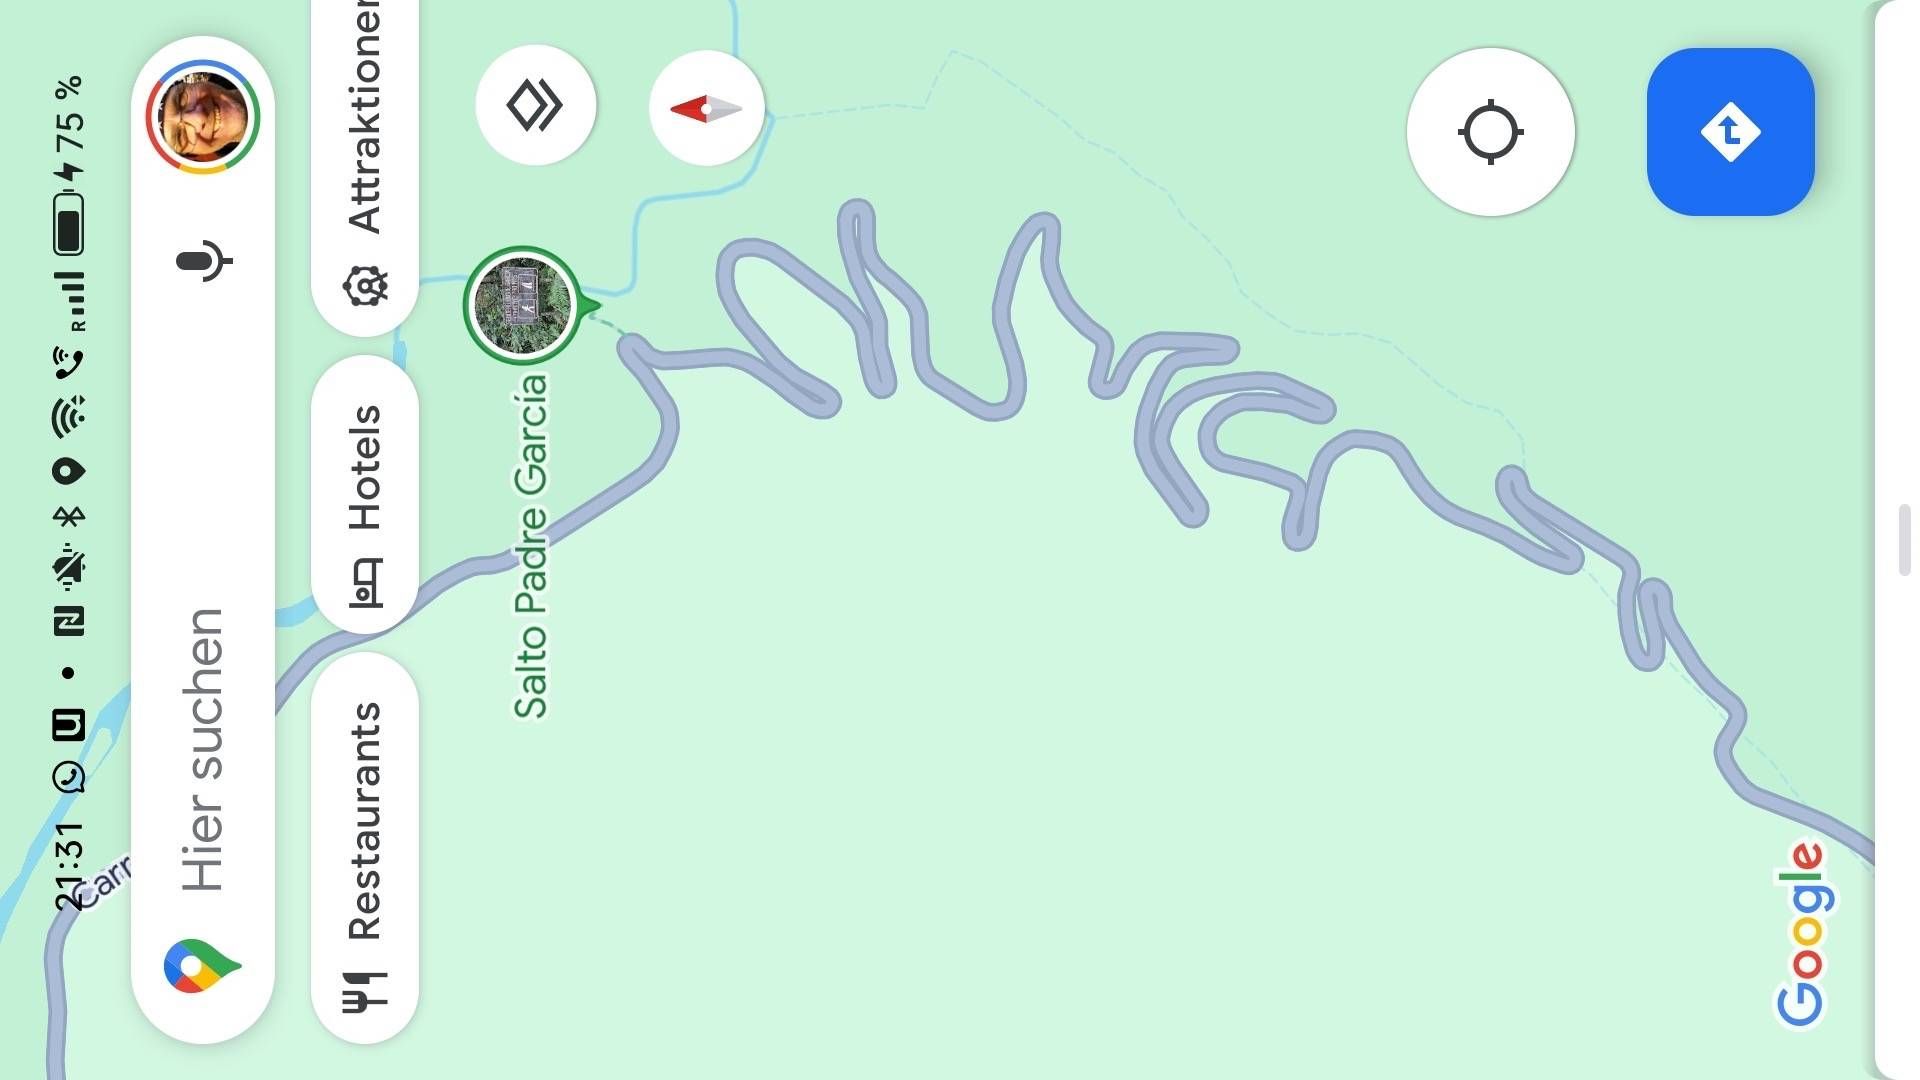Tap the Google Maps logo in search bar
Image resolution: width=1920 pixels, height=1080 pixels.
pos(201,966)
